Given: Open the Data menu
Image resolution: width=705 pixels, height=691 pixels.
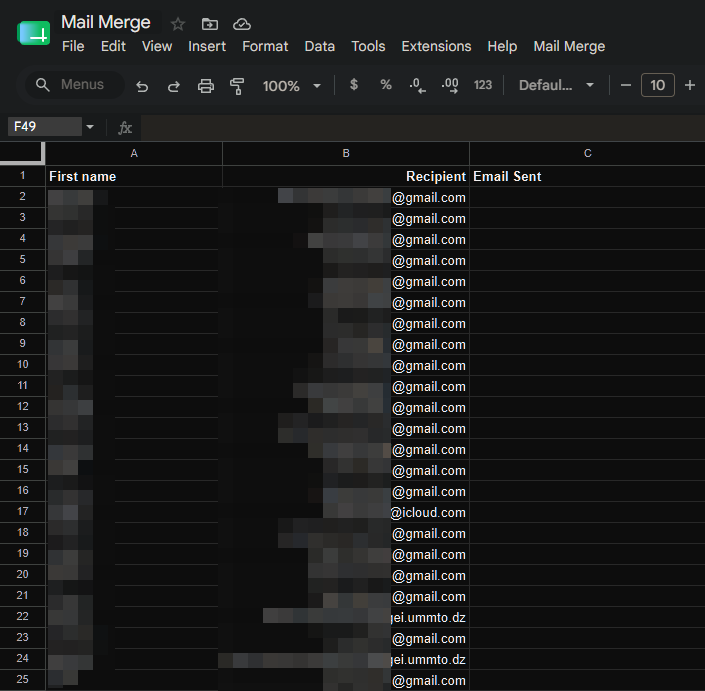Looking at the screenshot, I should pos(320,46).
